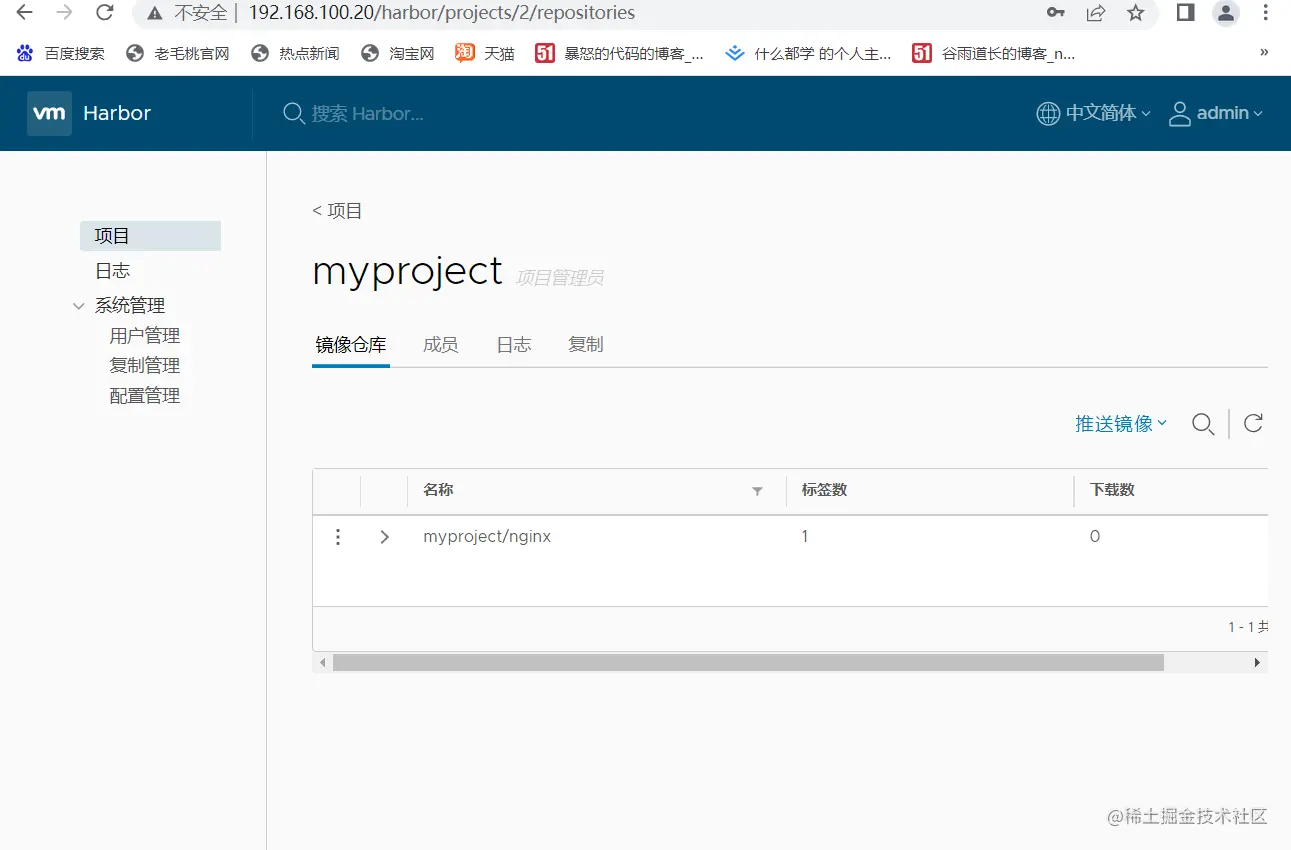This screenshot has width=1291, height=850.
Task: Click the refresh repository list icon
Action: tap(1253, 423)
